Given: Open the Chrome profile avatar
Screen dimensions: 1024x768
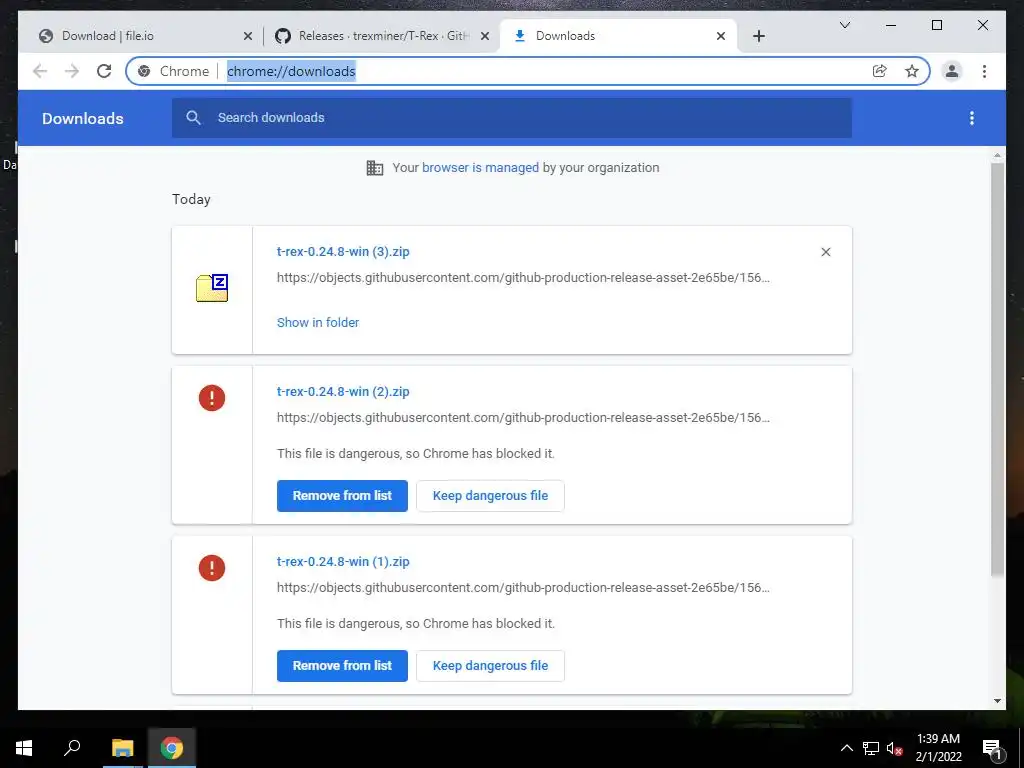Looking at the screenshot, I should (x=952, y=71).
